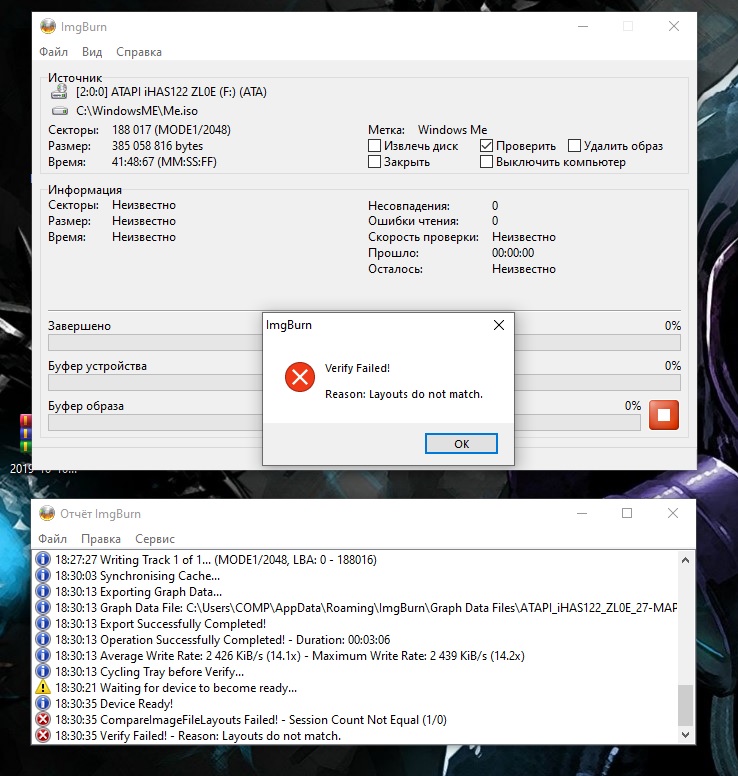Click the optical drive icon beside ATAPI iHAS122

59,92
